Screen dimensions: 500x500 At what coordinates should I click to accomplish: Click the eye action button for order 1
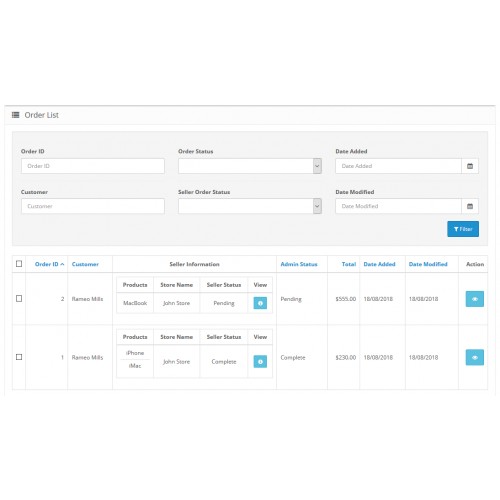[475, 357]
